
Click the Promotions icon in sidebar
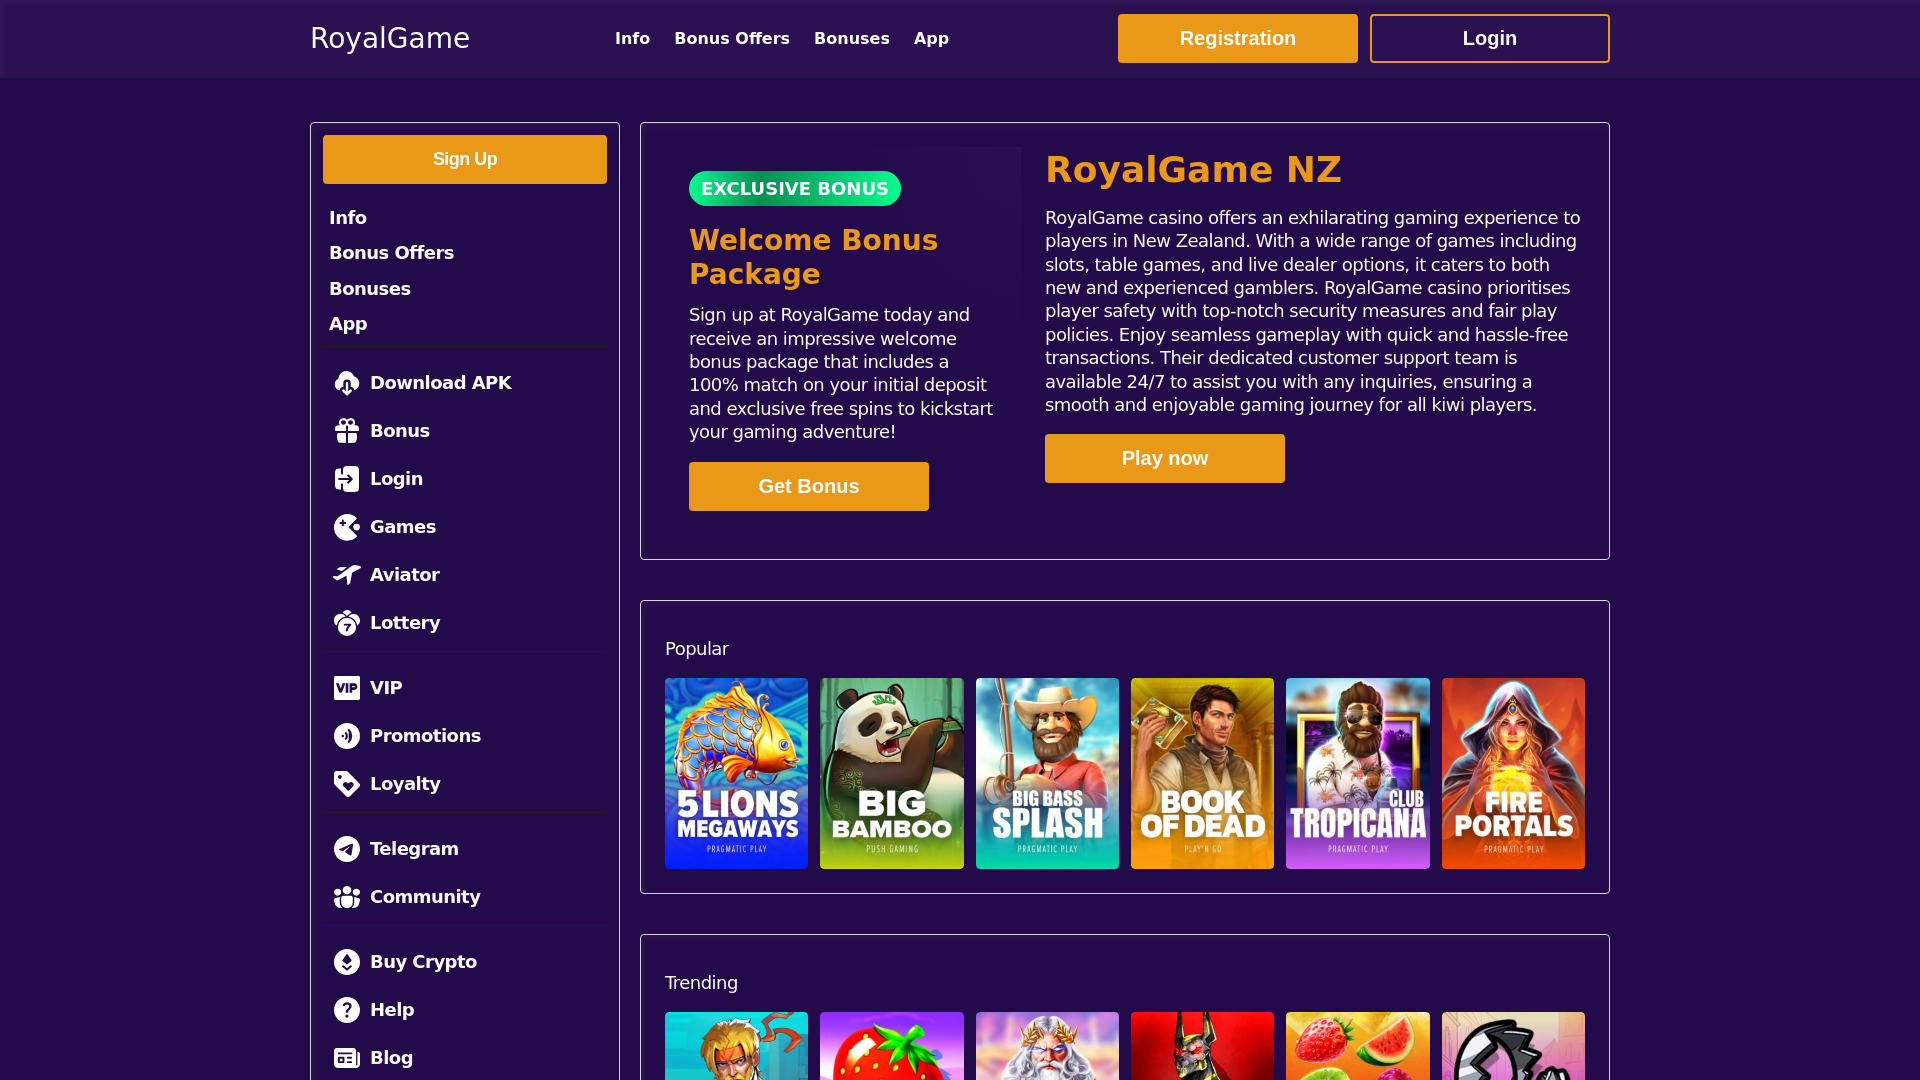point(347,736)
